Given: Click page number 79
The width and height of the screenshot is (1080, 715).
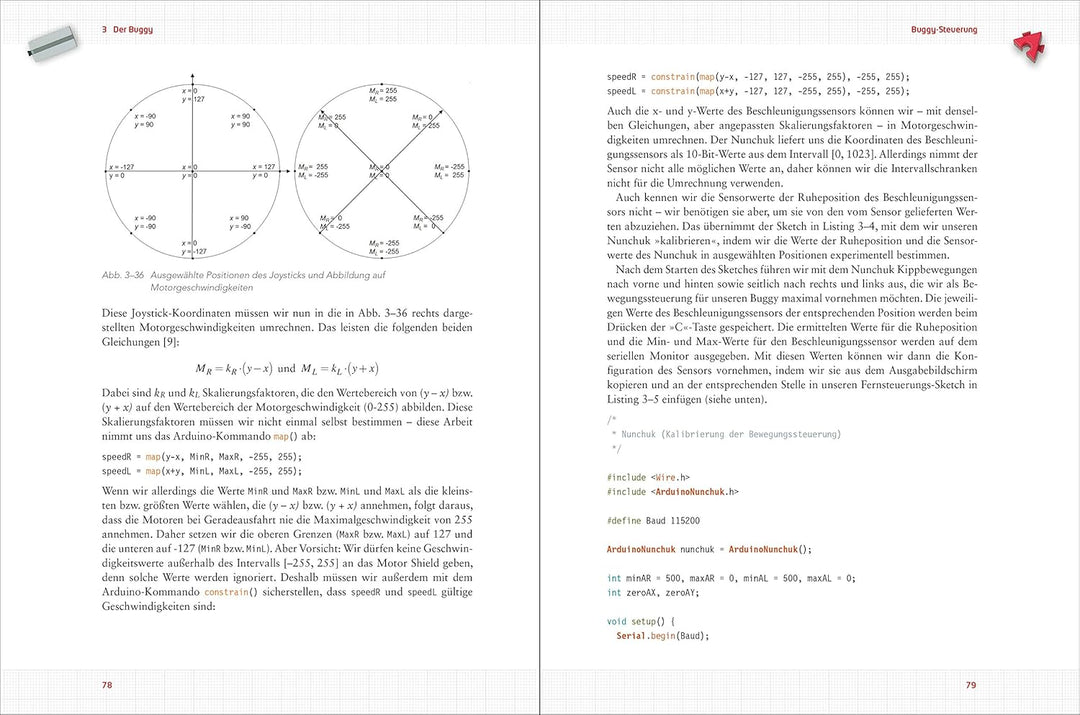Looking at the screenshot, I should pos(971,685).
